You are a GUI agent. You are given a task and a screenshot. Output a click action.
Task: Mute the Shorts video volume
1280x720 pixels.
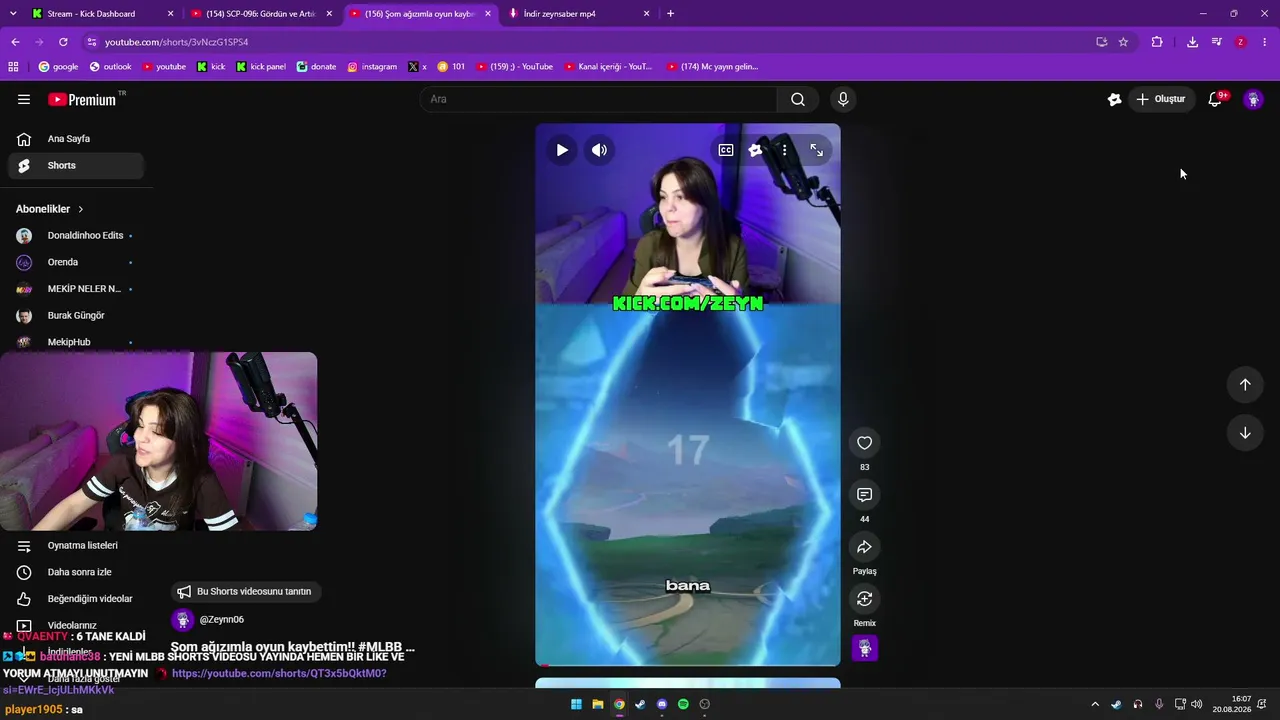pyautogui.click(x=599, y=150)
